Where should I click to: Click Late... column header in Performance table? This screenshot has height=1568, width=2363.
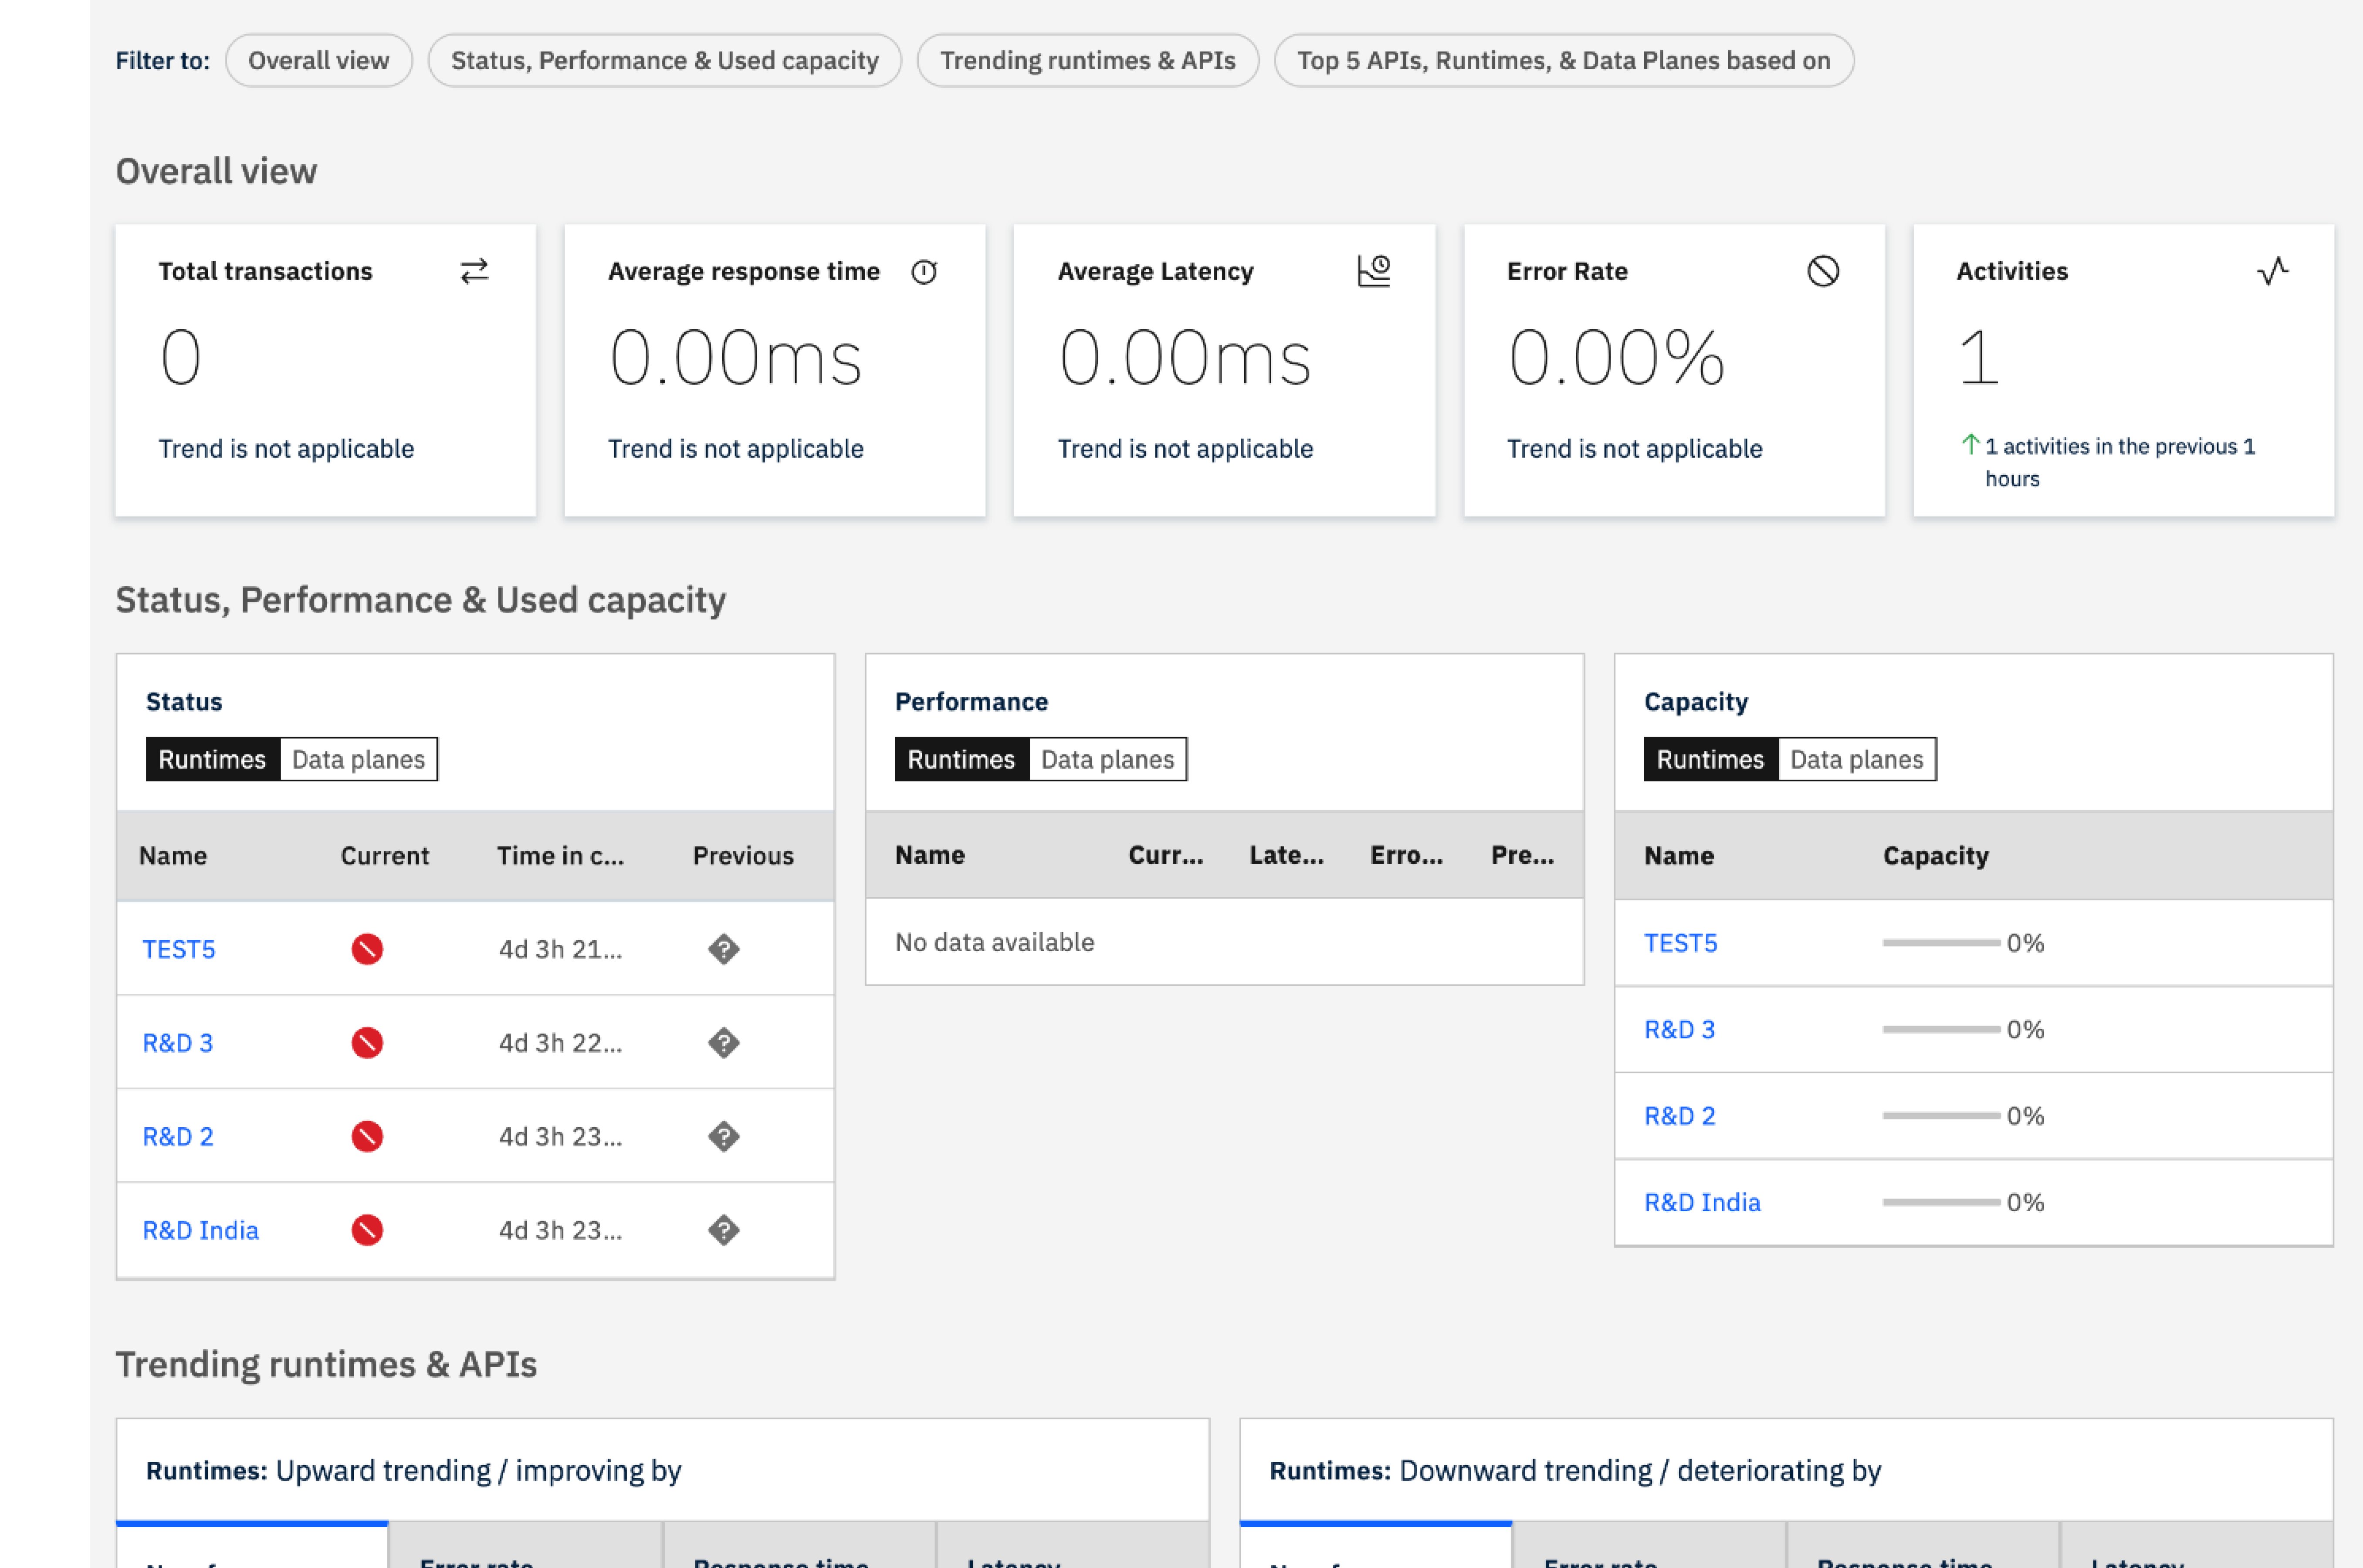point(1287,855)
